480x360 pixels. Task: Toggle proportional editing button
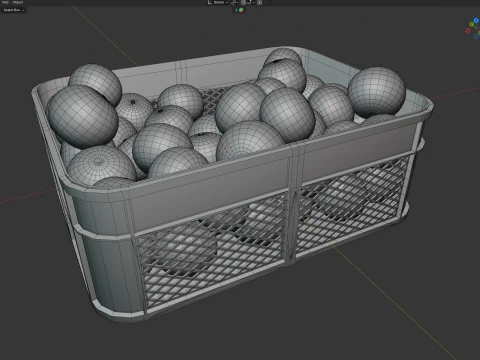[x=259, y=2]
